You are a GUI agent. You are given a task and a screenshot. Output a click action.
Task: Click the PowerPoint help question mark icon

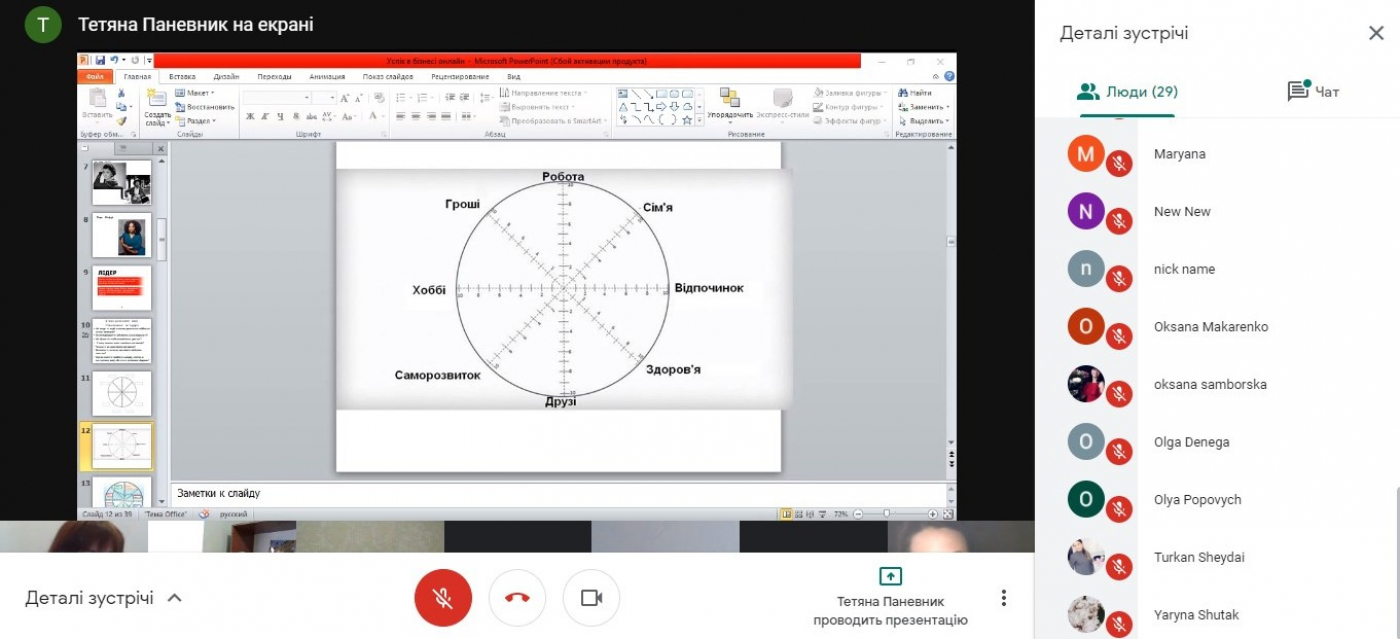(949, 76)
